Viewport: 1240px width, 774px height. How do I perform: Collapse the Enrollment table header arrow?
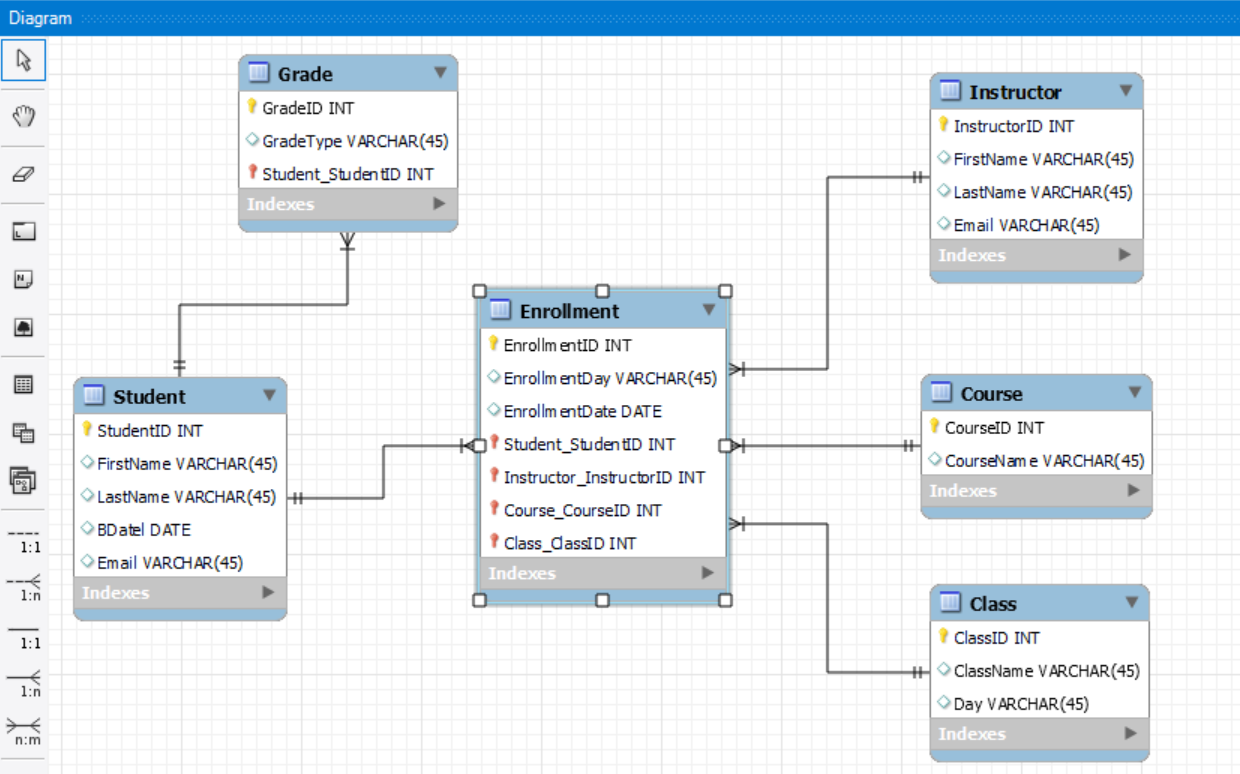click(x=709, y=310)
